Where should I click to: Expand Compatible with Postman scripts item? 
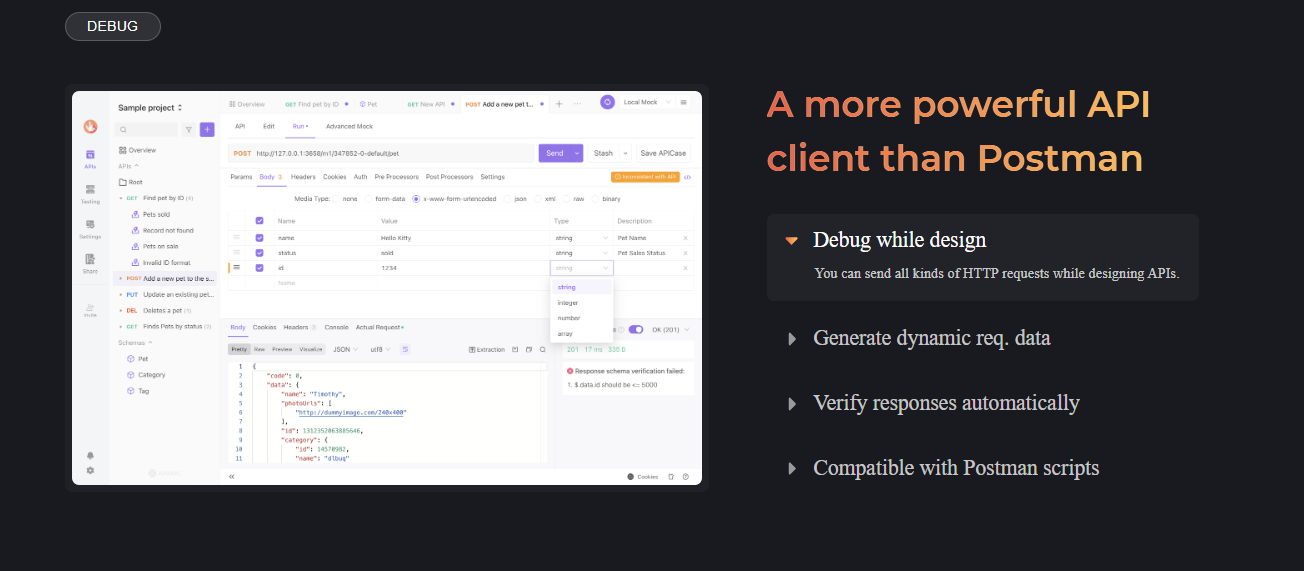click(956, 468)
